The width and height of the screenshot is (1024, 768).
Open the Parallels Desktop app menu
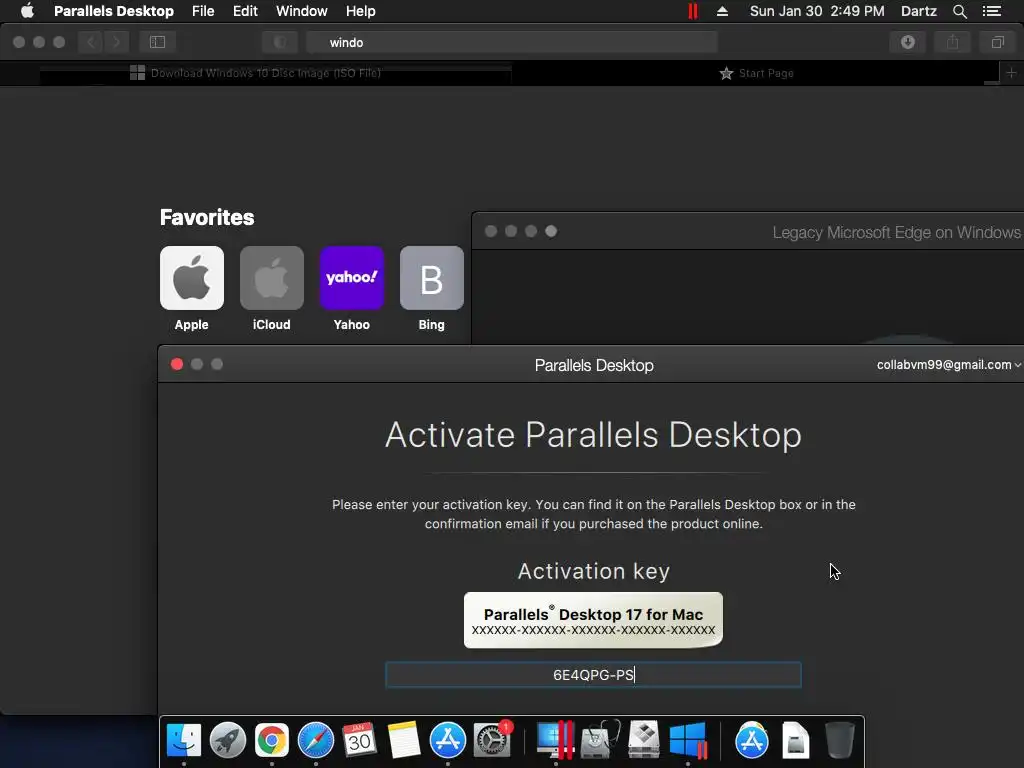pos(114,11)
